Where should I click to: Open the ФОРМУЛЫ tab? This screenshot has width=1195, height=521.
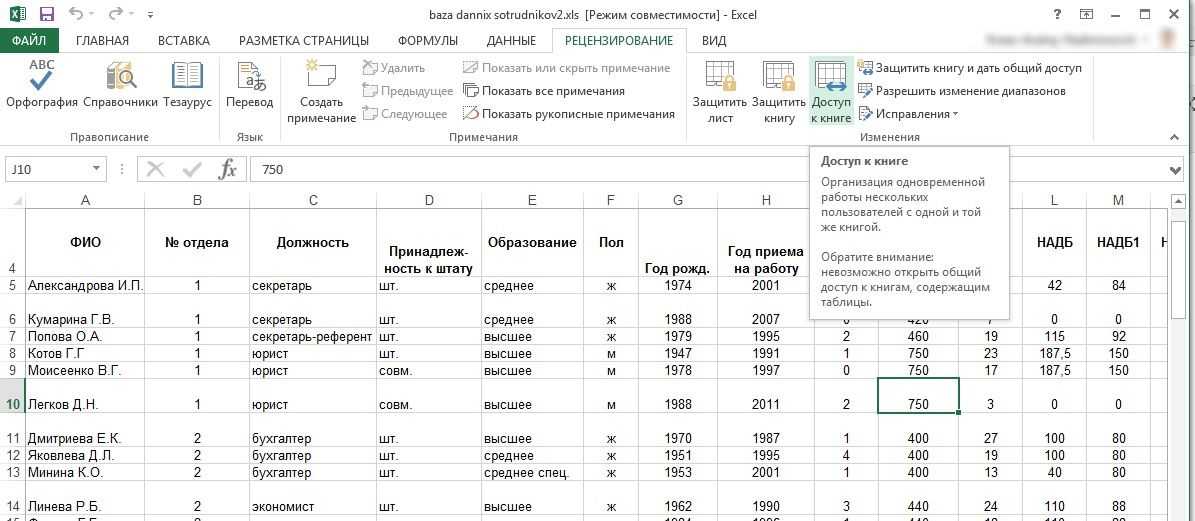[x=428, y=40]
